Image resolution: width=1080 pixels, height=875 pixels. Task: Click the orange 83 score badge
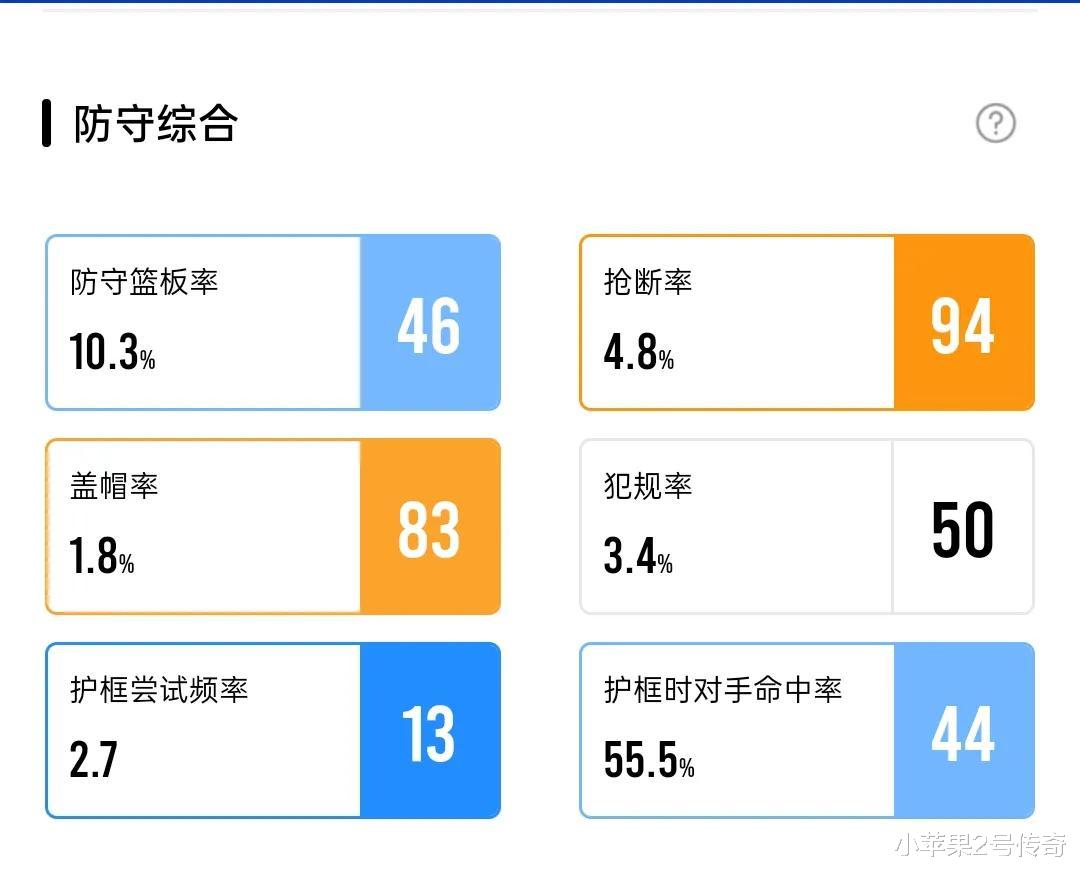(429, 527)
